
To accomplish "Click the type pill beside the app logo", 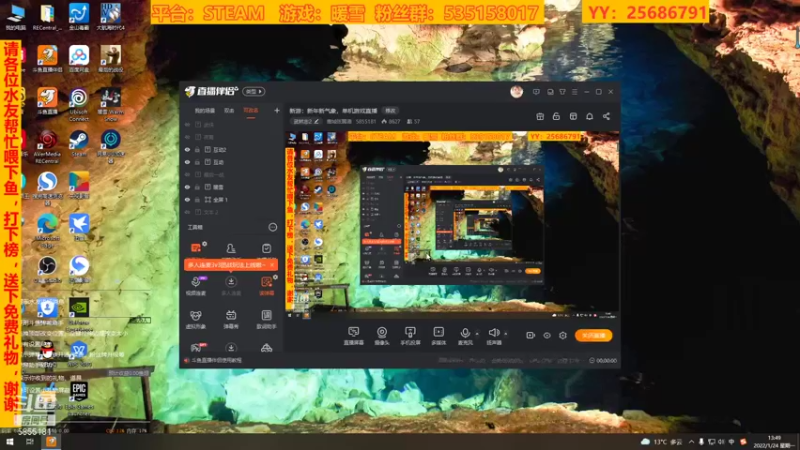I will pos(254,92).
